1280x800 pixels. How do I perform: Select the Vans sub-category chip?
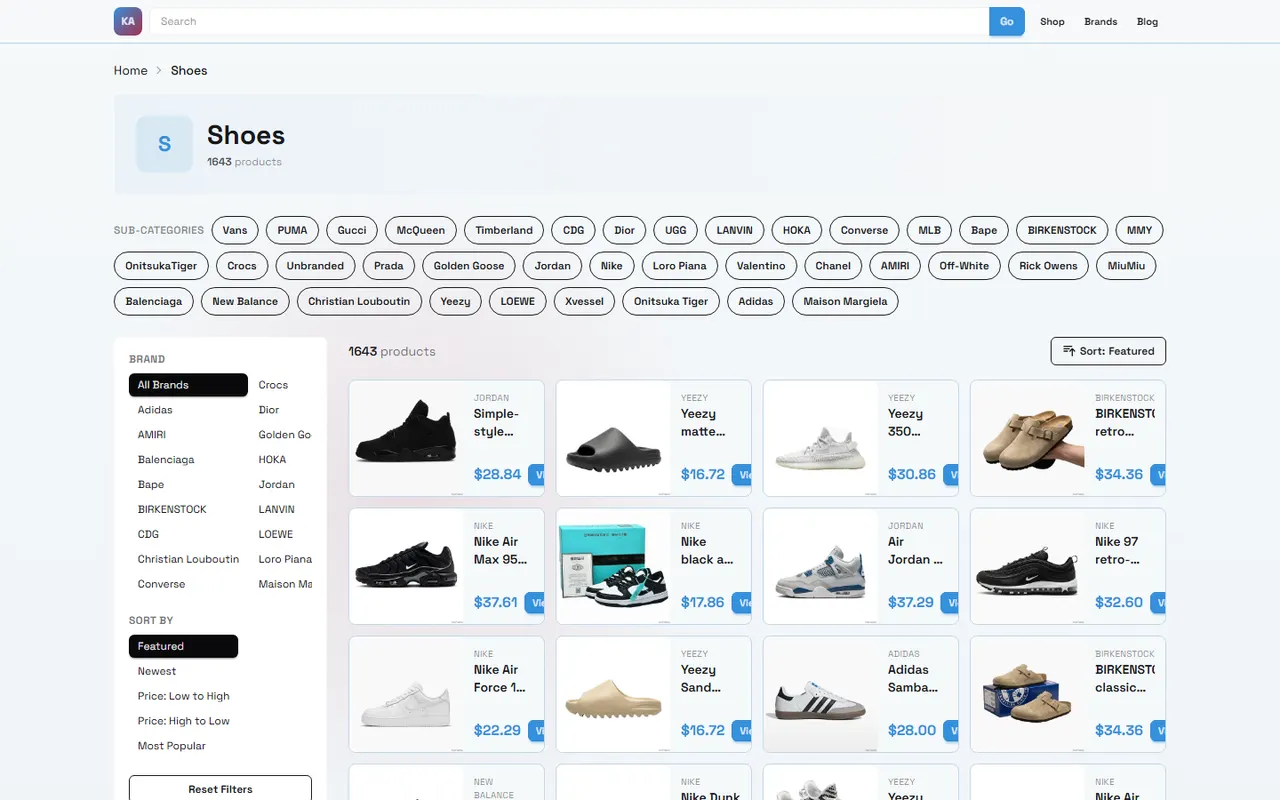[x=235, y=230]
